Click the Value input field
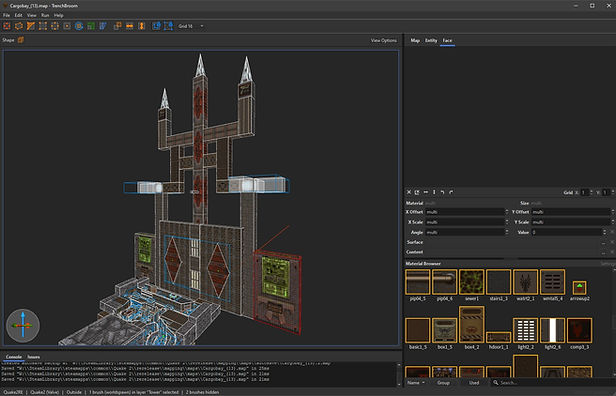This screenshot has height=396, width=616. 568,232
